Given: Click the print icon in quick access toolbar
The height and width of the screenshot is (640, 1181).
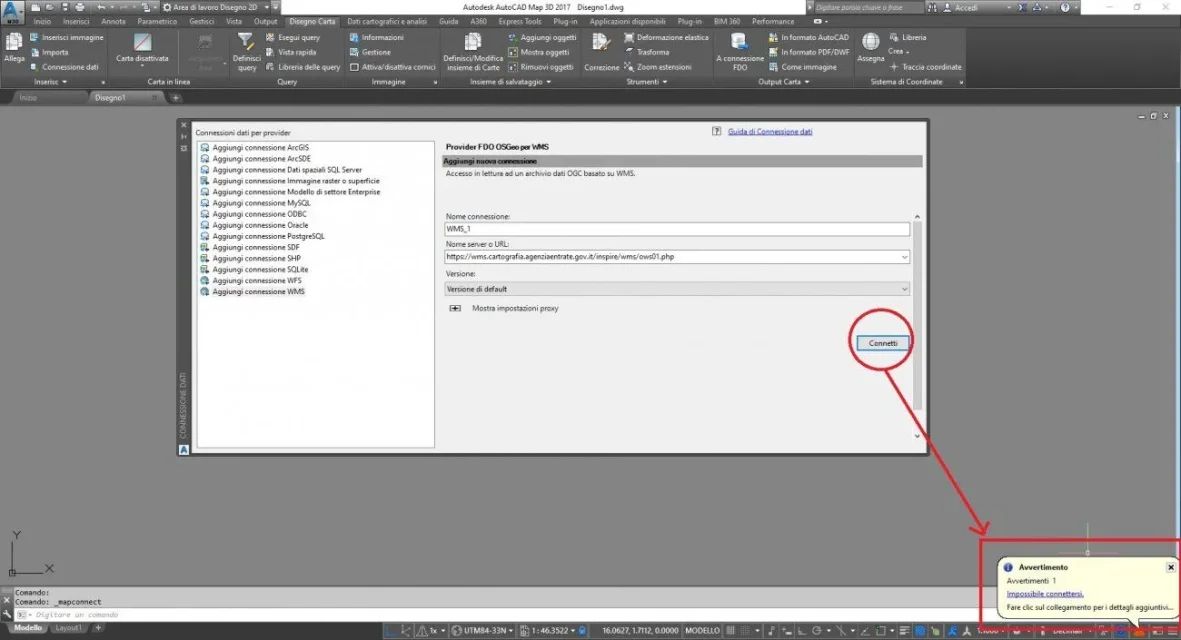Looking at the screenshot, I should pyautogui.click(x=80, y=7).
